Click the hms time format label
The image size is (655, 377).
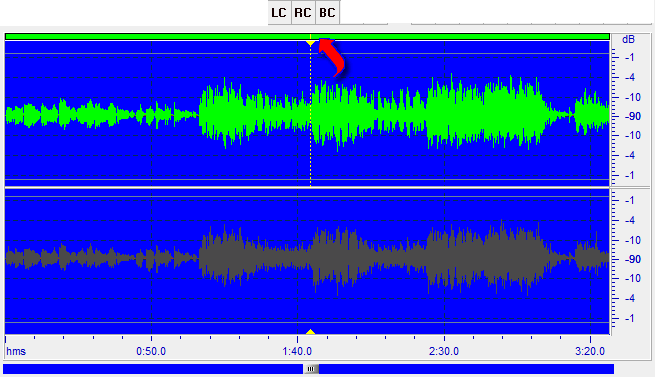[16, 351]
